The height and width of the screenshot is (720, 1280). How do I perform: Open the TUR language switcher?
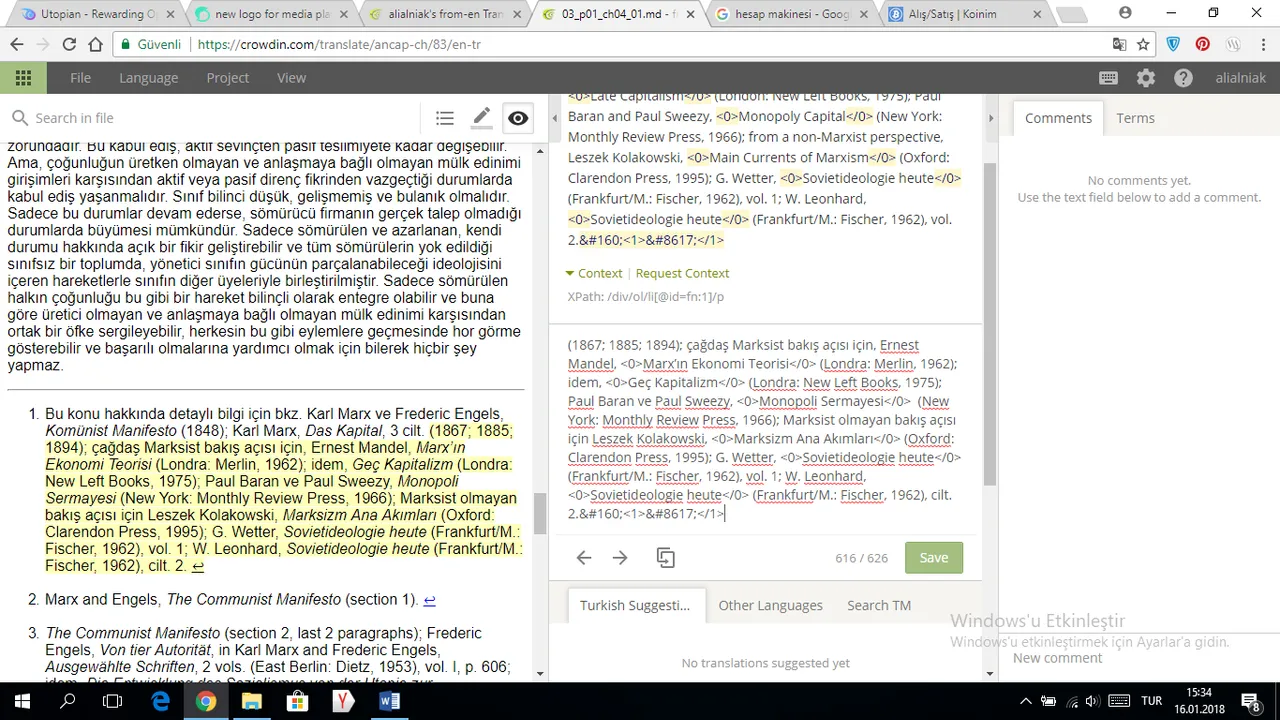1152,701
